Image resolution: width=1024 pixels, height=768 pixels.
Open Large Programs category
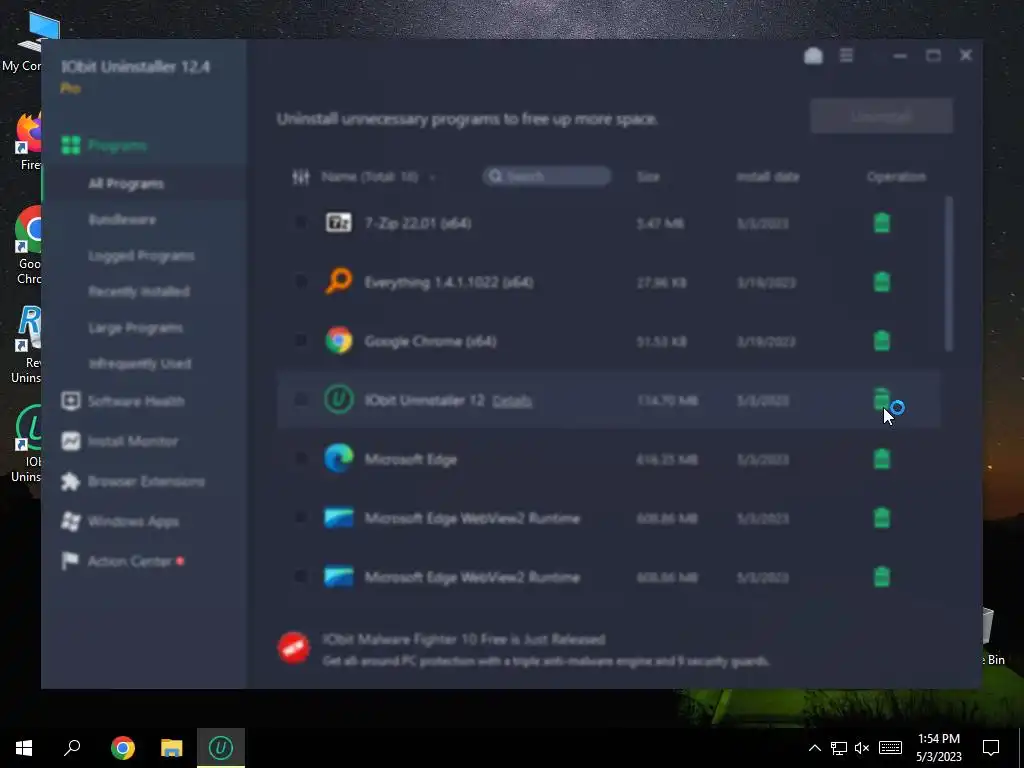(x=135, y=327)
